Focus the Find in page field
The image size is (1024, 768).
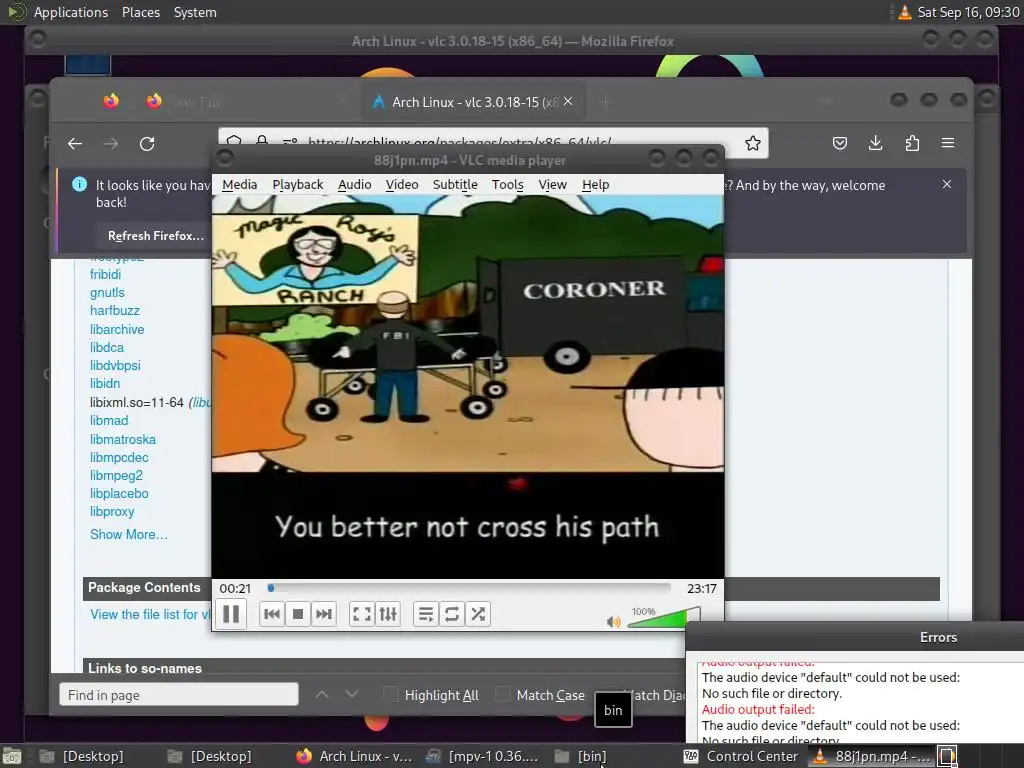[178, 695]
